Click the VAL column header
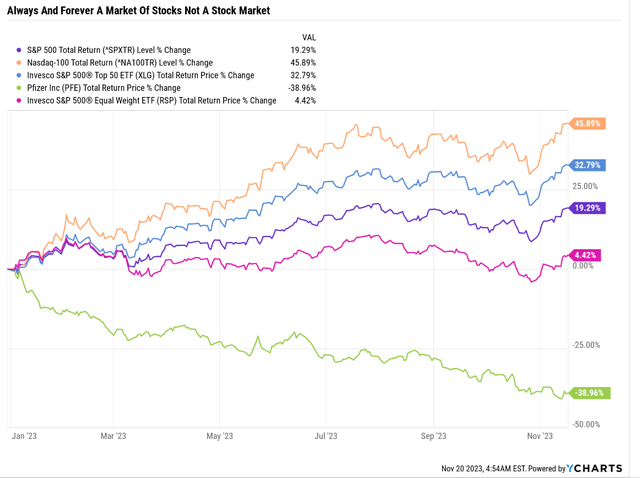640x478 pixels. pos(309,38)
